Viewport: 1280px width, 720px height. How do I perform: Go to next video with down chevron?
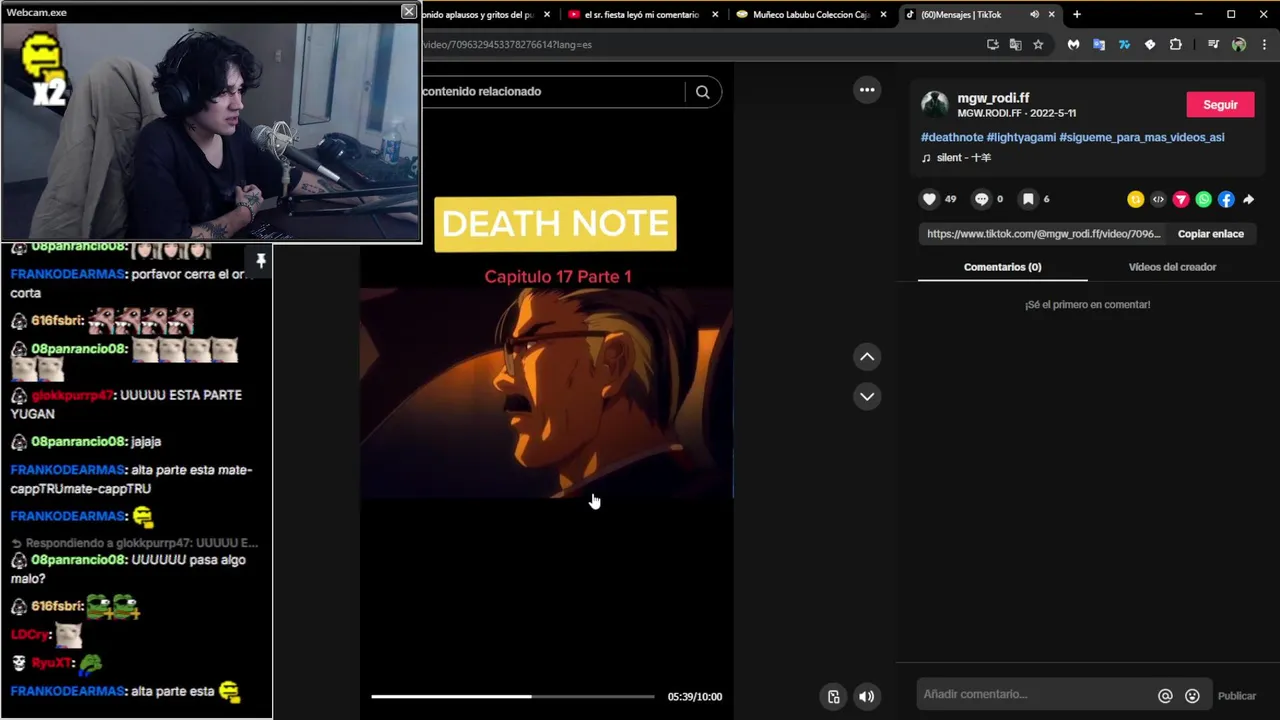pos(867,396)
